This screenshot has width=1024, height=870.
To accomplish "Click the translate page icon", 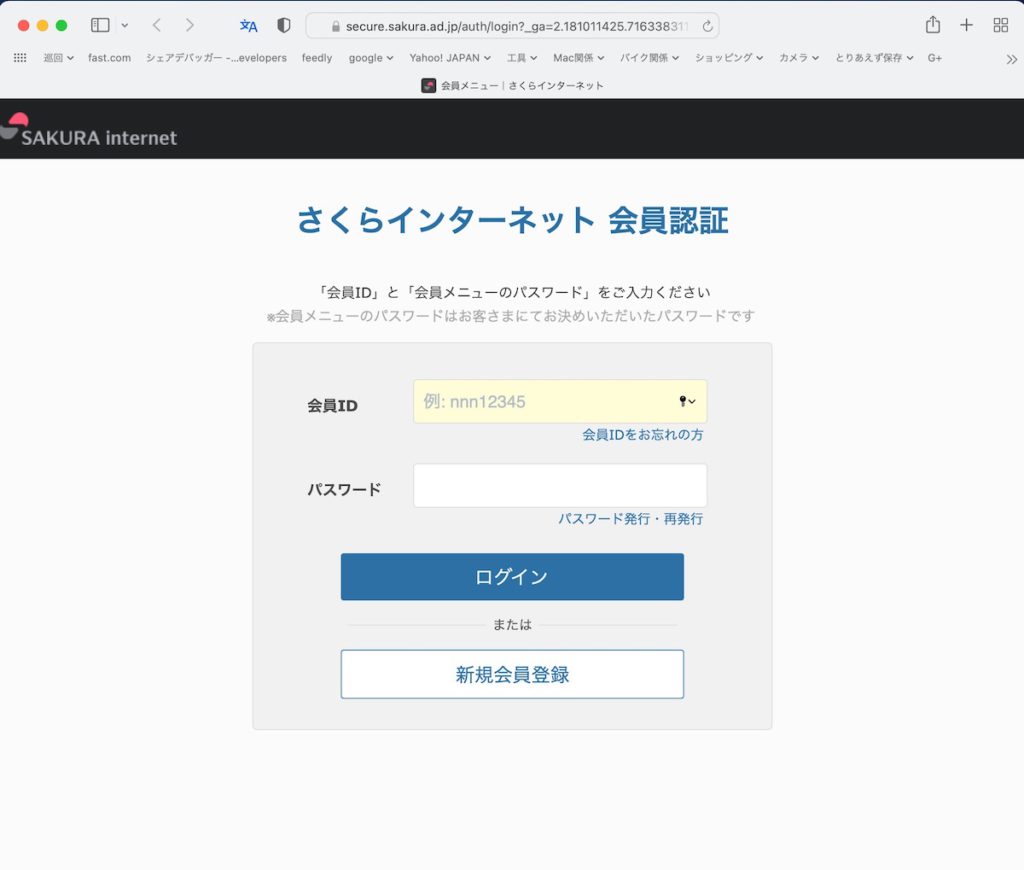I will tap(249, 26).
